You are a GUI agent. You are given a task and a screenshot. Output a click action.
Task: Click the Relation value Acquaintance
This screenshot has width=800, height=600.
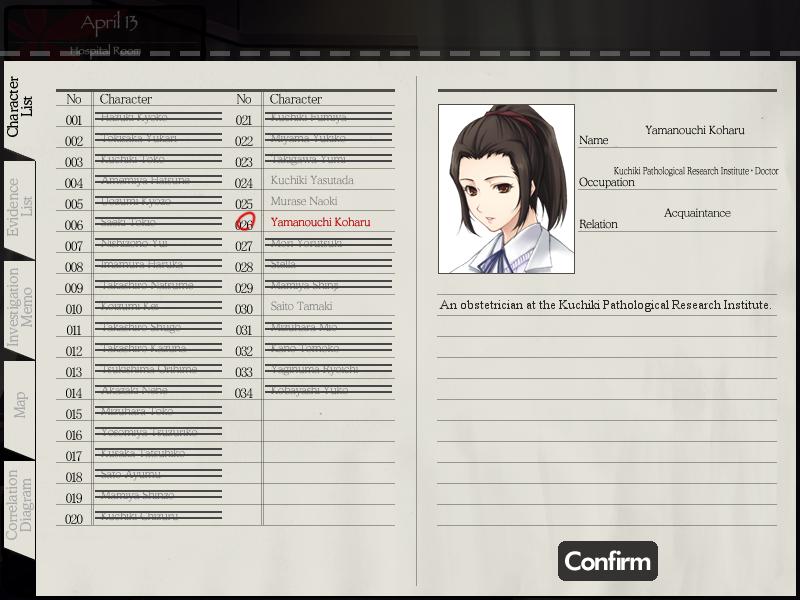(x=697, y=213)
